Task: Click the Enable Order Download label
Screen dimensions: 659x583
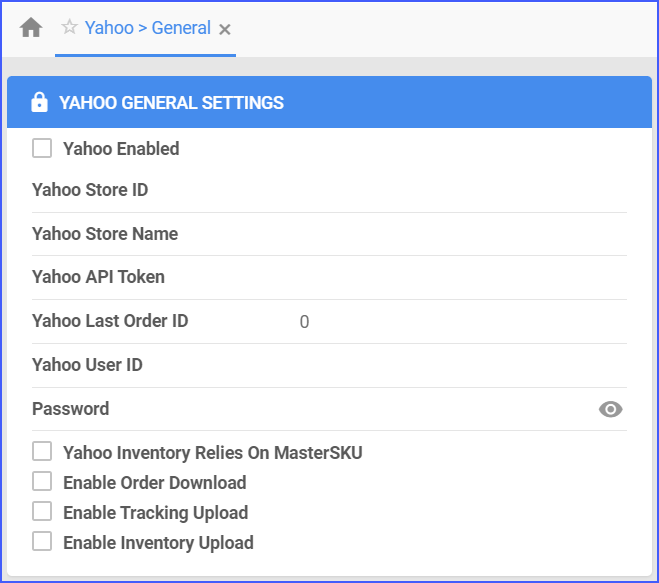Action: pos(155,483)
